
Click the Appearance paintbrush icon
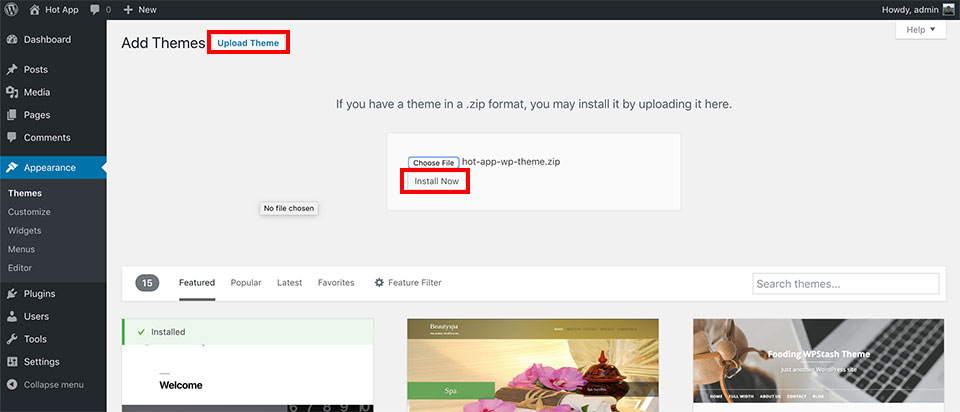point(12,168)
